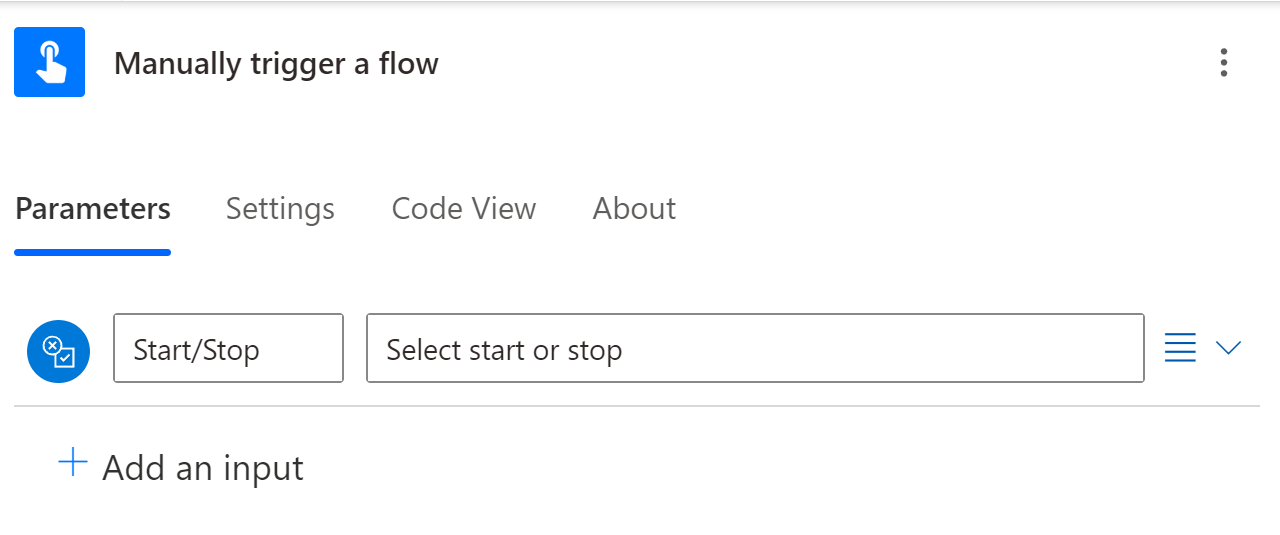Open the Settings tab
The width and height of the screenshot is (1280, 535).
pyautogui.click(x=280, y=208)
